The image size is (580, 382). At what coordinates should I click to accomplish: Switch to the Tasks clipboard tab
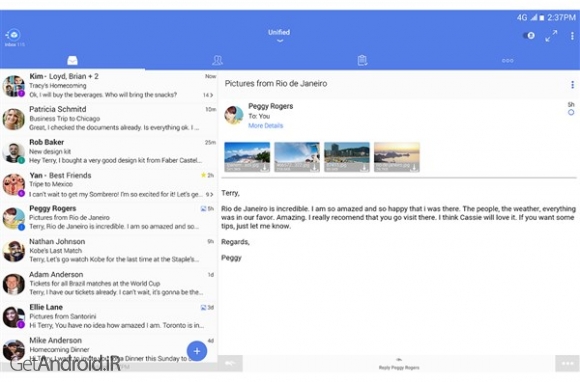[362, 60]
